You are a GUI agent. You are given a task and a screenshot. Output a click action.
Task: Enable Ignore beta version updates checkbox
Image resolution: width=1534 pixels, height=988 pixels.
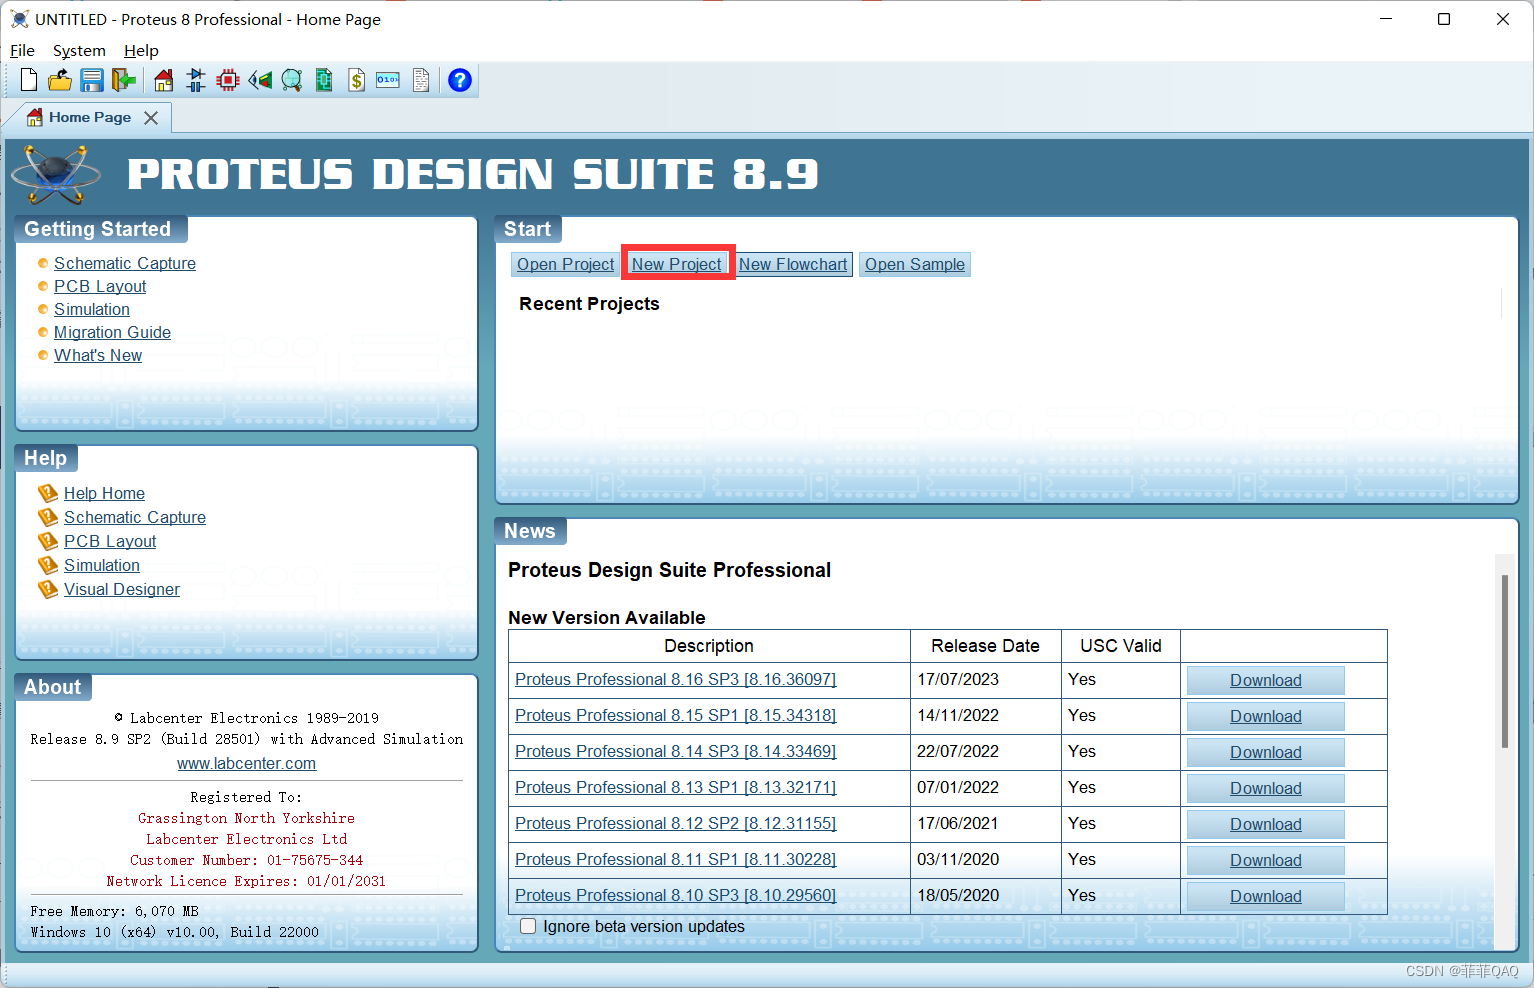click(528, 926)
